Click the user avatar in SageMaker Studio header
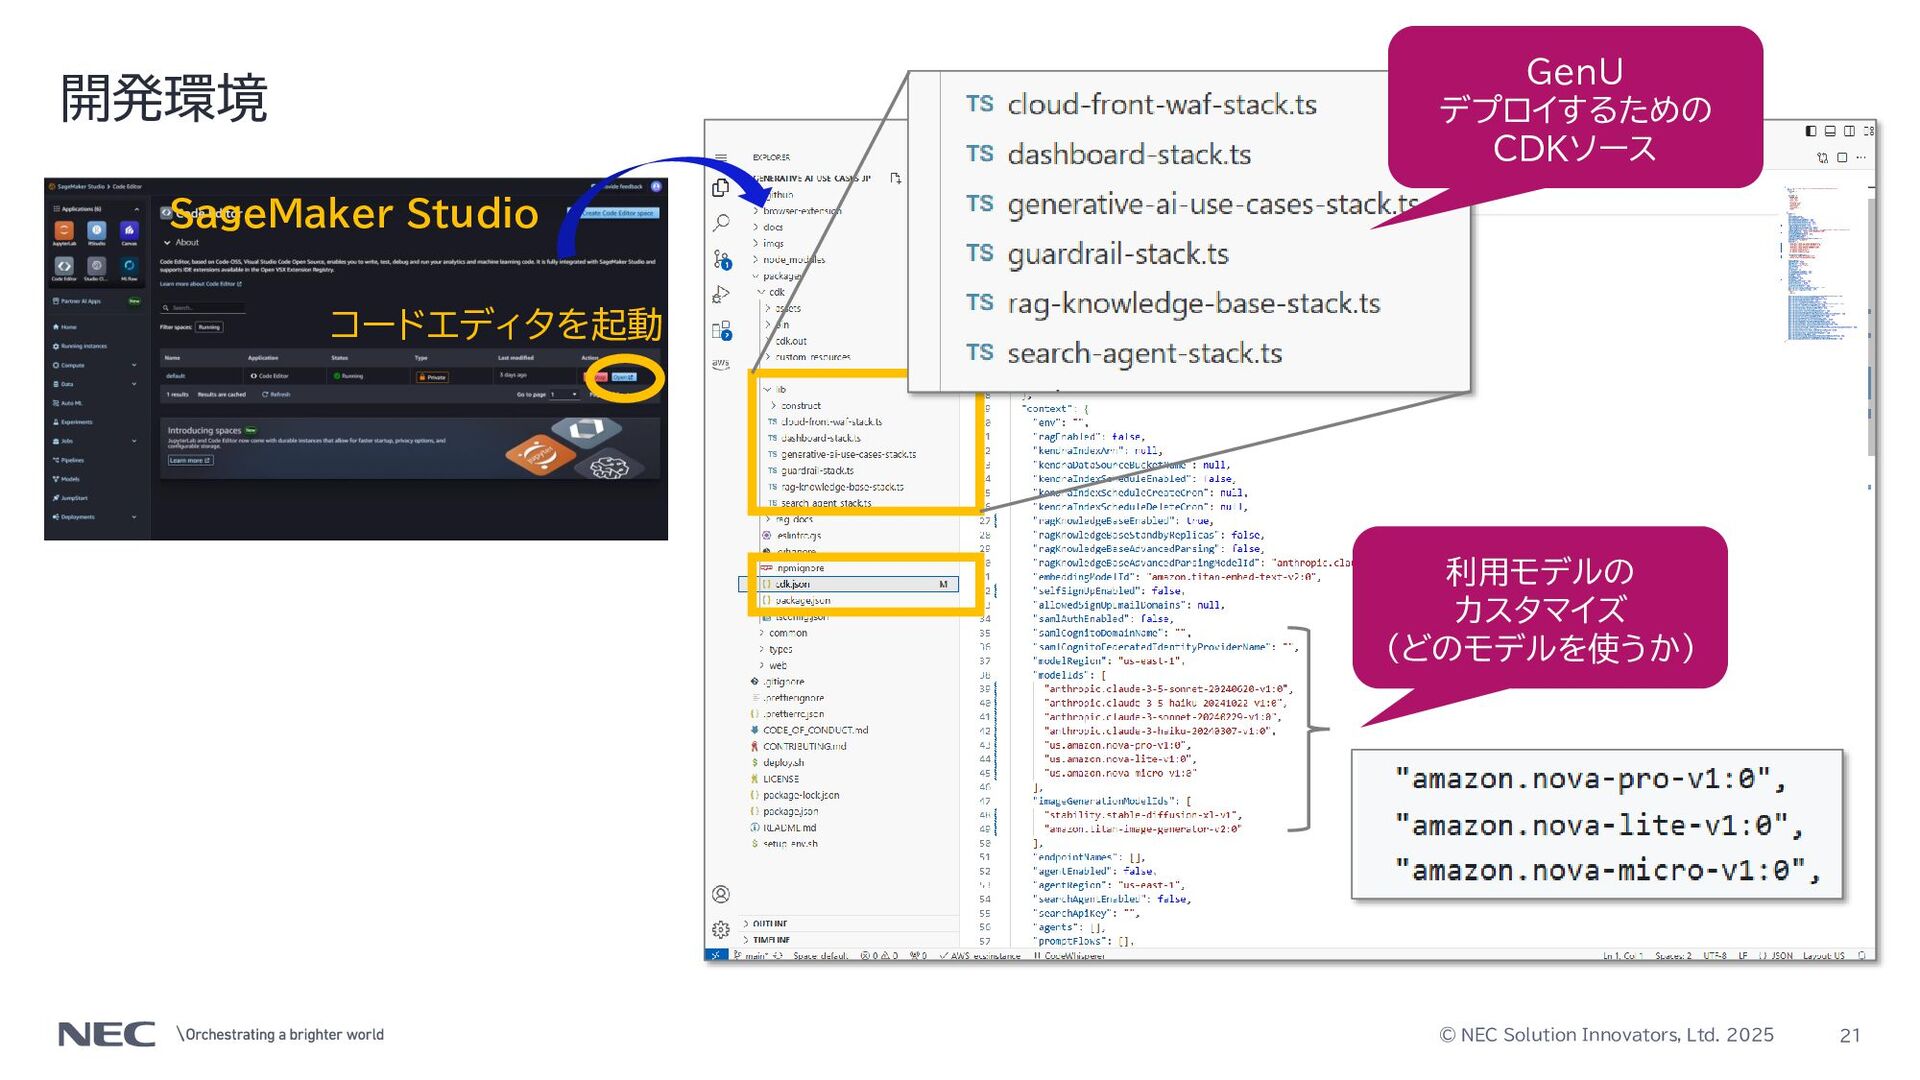The height and width of the screenshot is (1080, 1920). click(656, 186)
